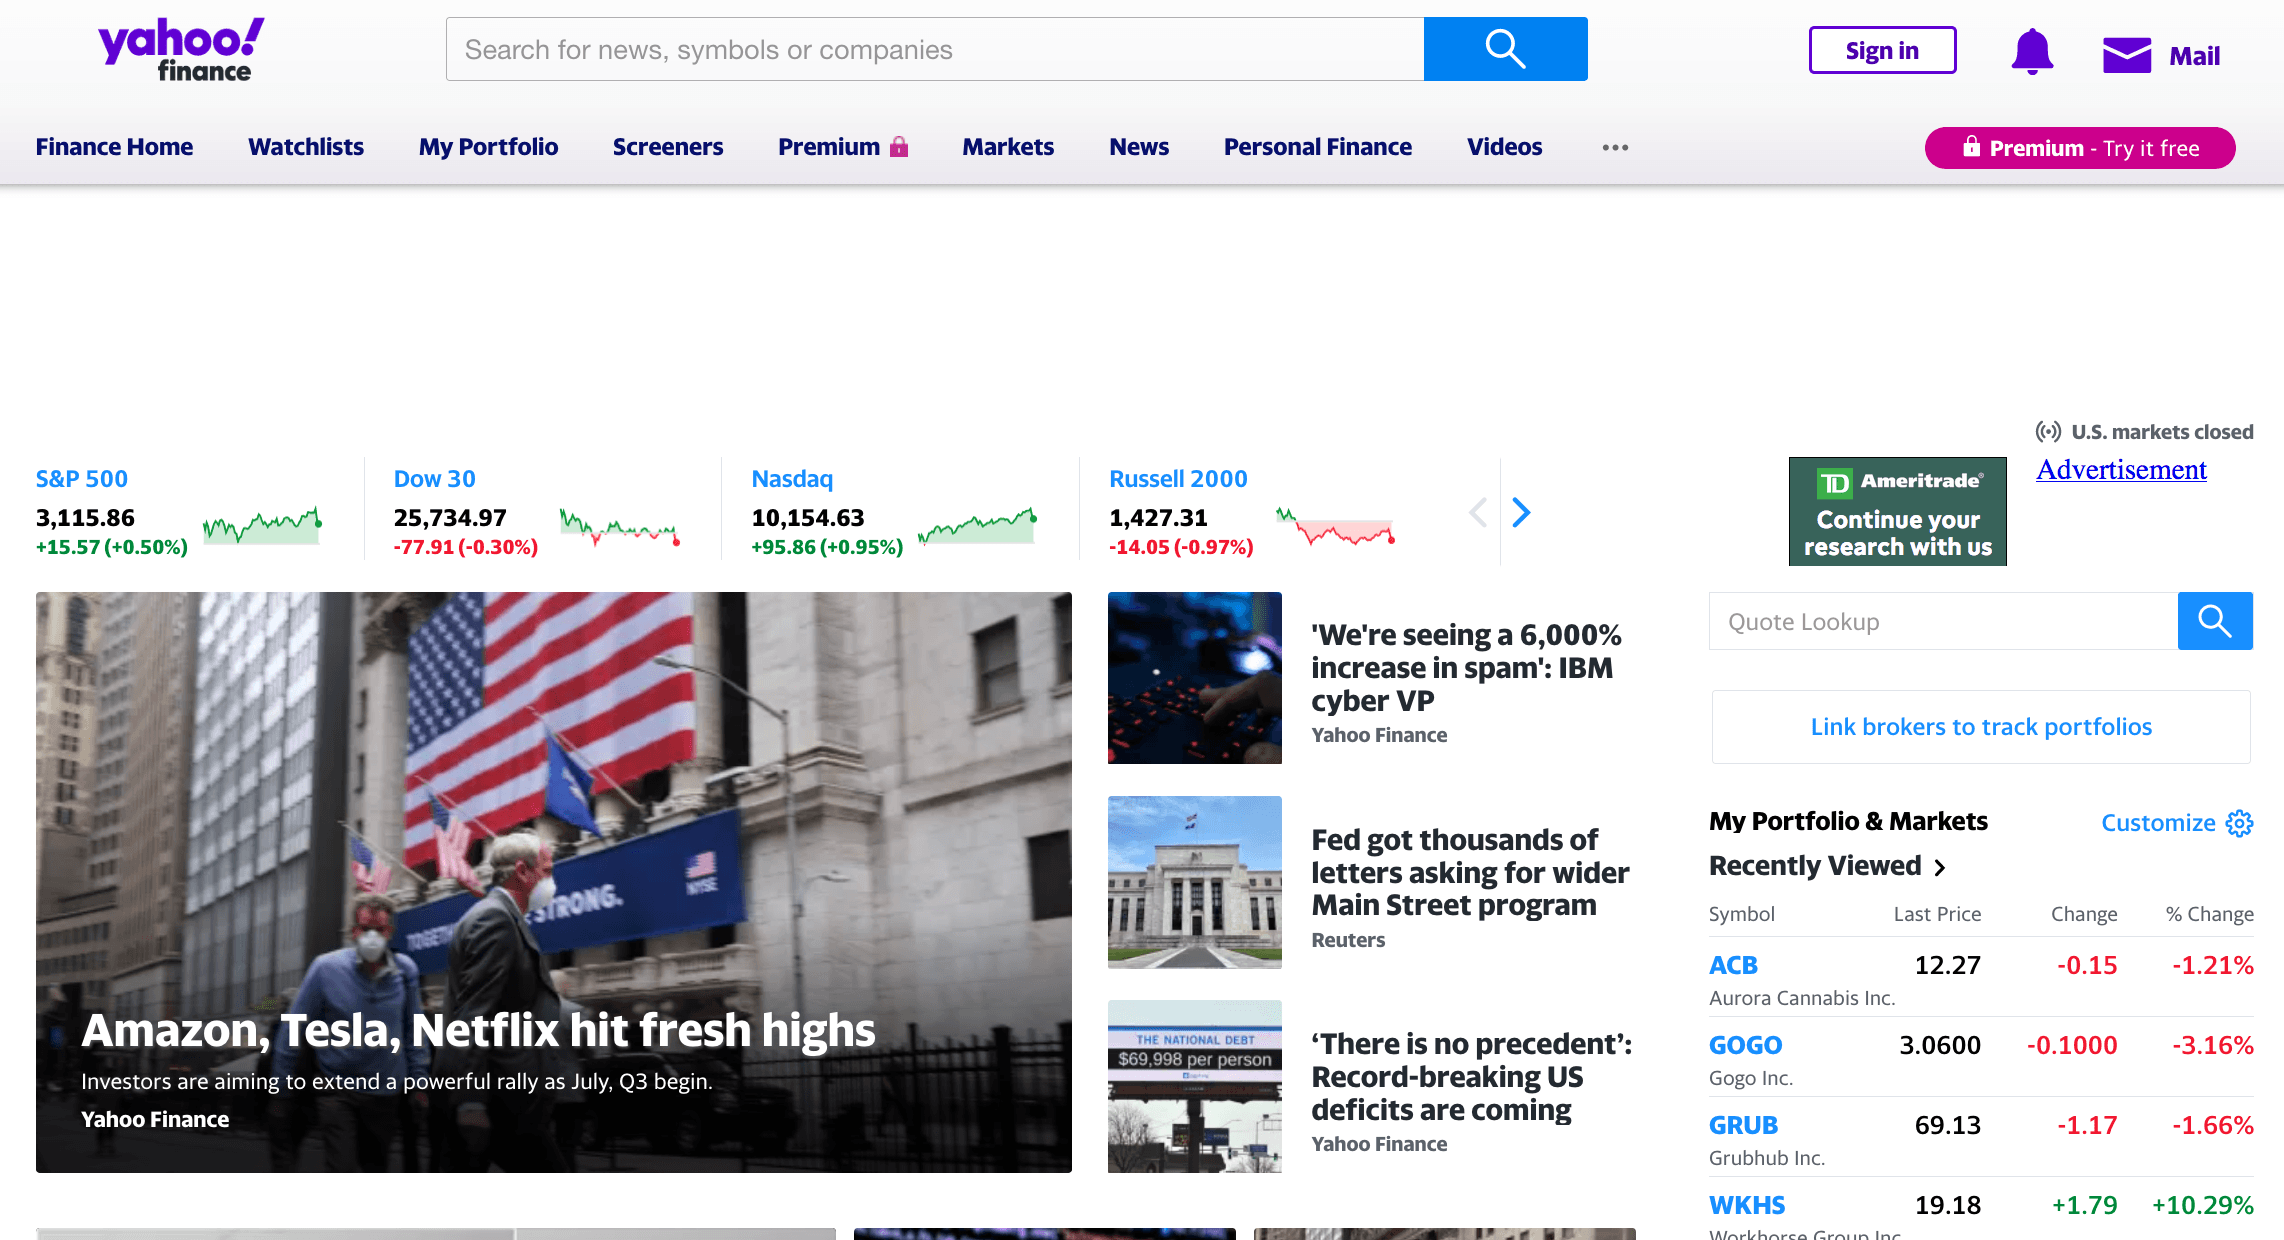Click the Recently Viewed heading
This screenshot has height=1240, width=2284.
[x=1815, y=866]
